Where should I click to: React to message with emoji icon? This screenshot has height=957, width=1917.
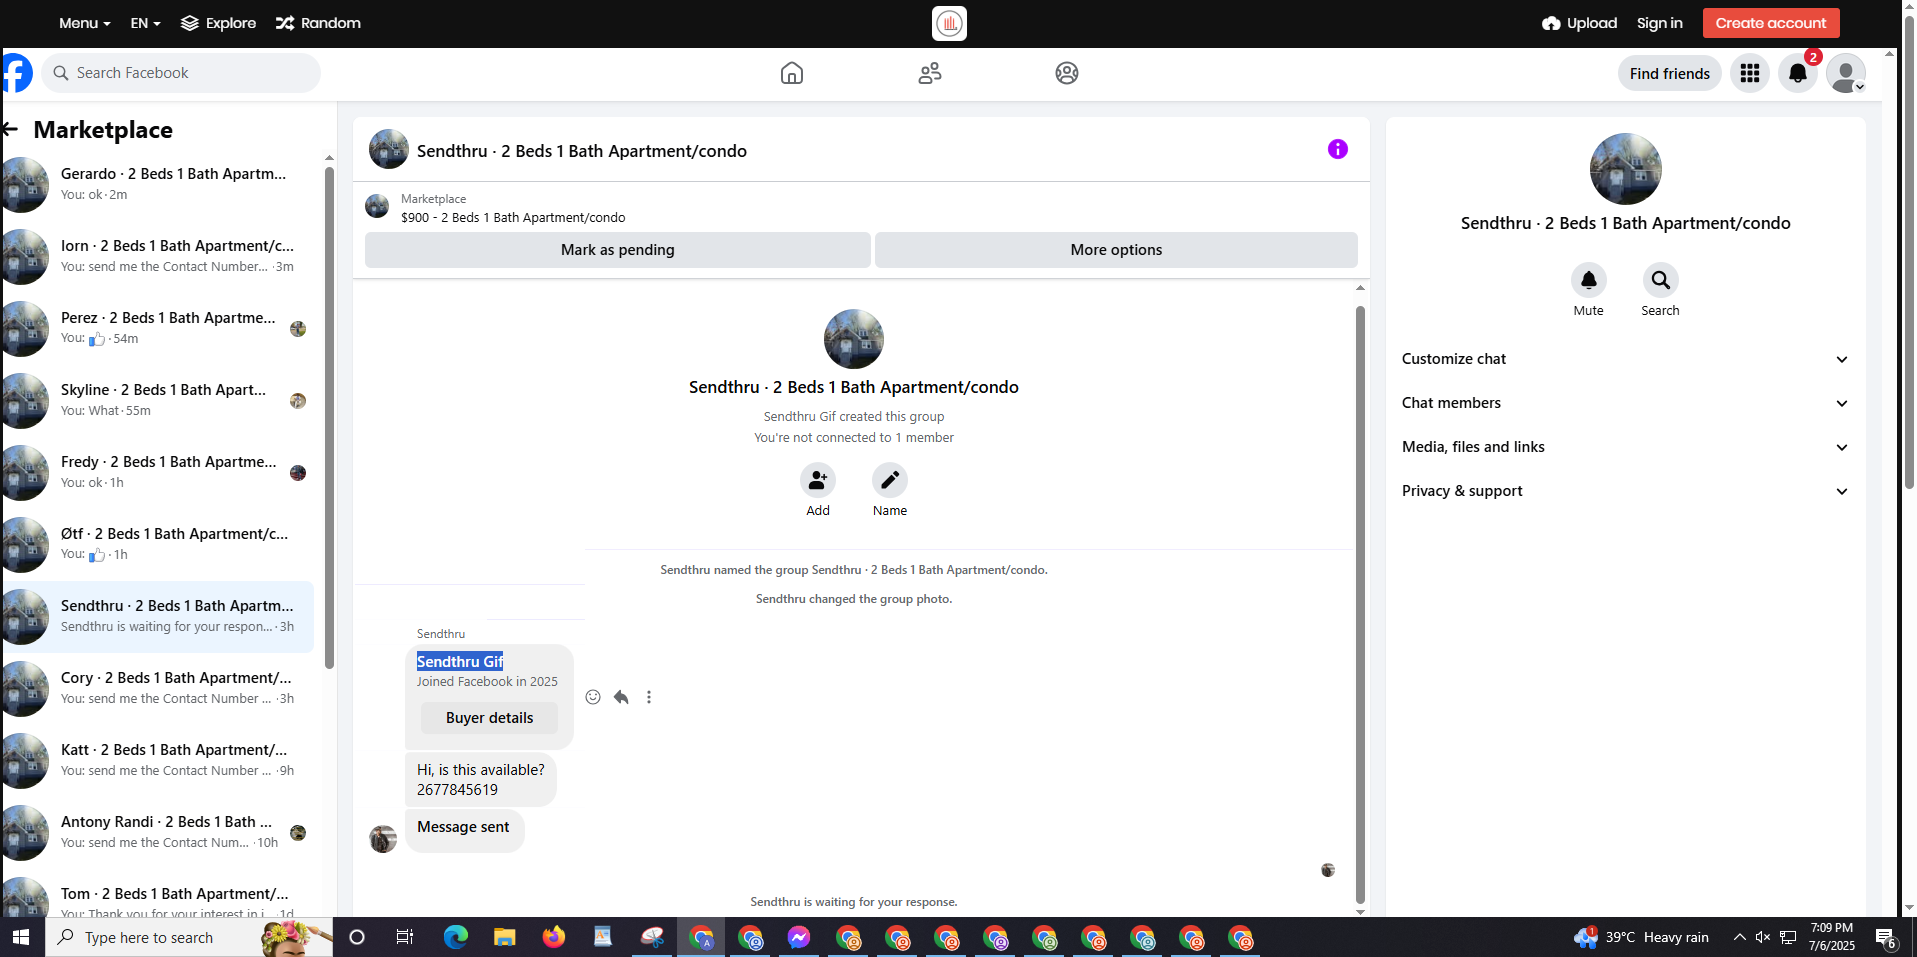coord(593,697)
